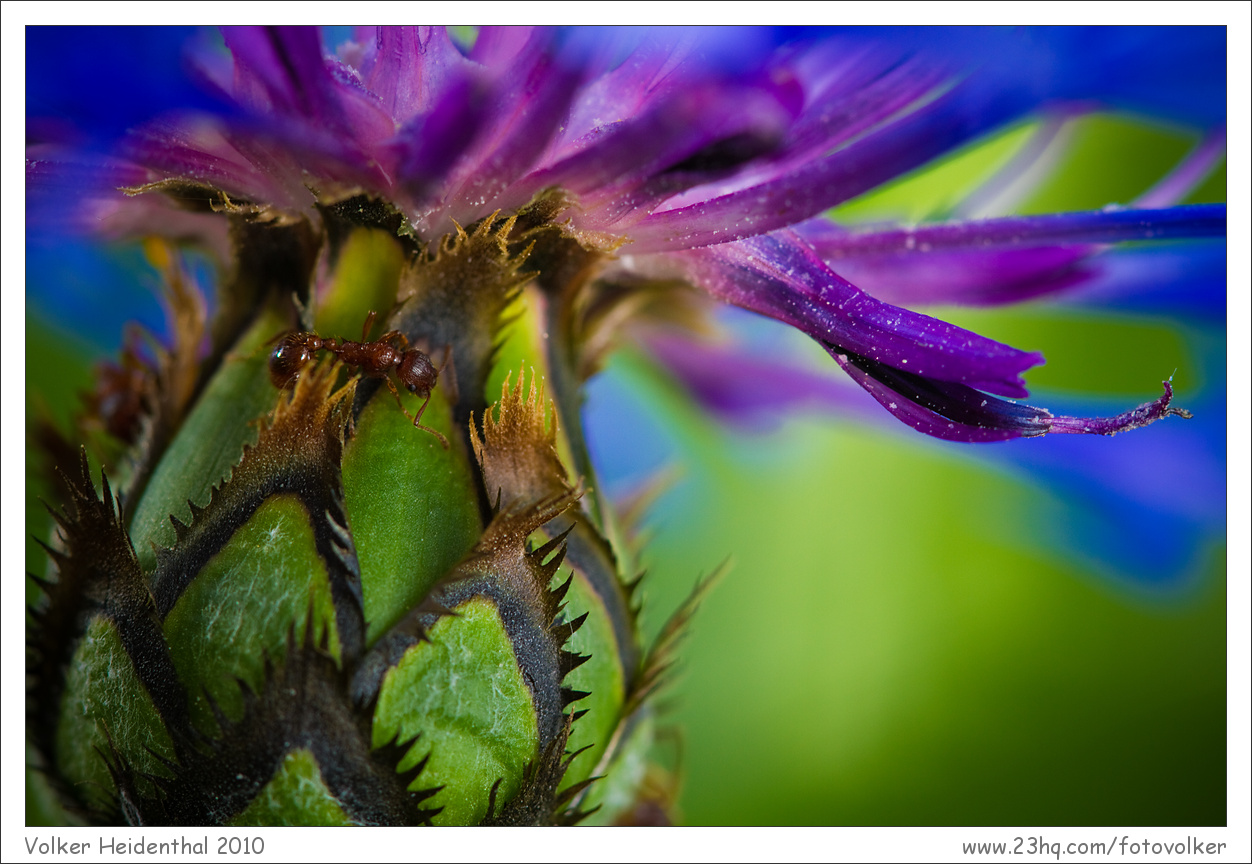Screen dimensions: 1252x864
Task: Click the blurred blue patch at the right edge
Action: click(1170, 500)
